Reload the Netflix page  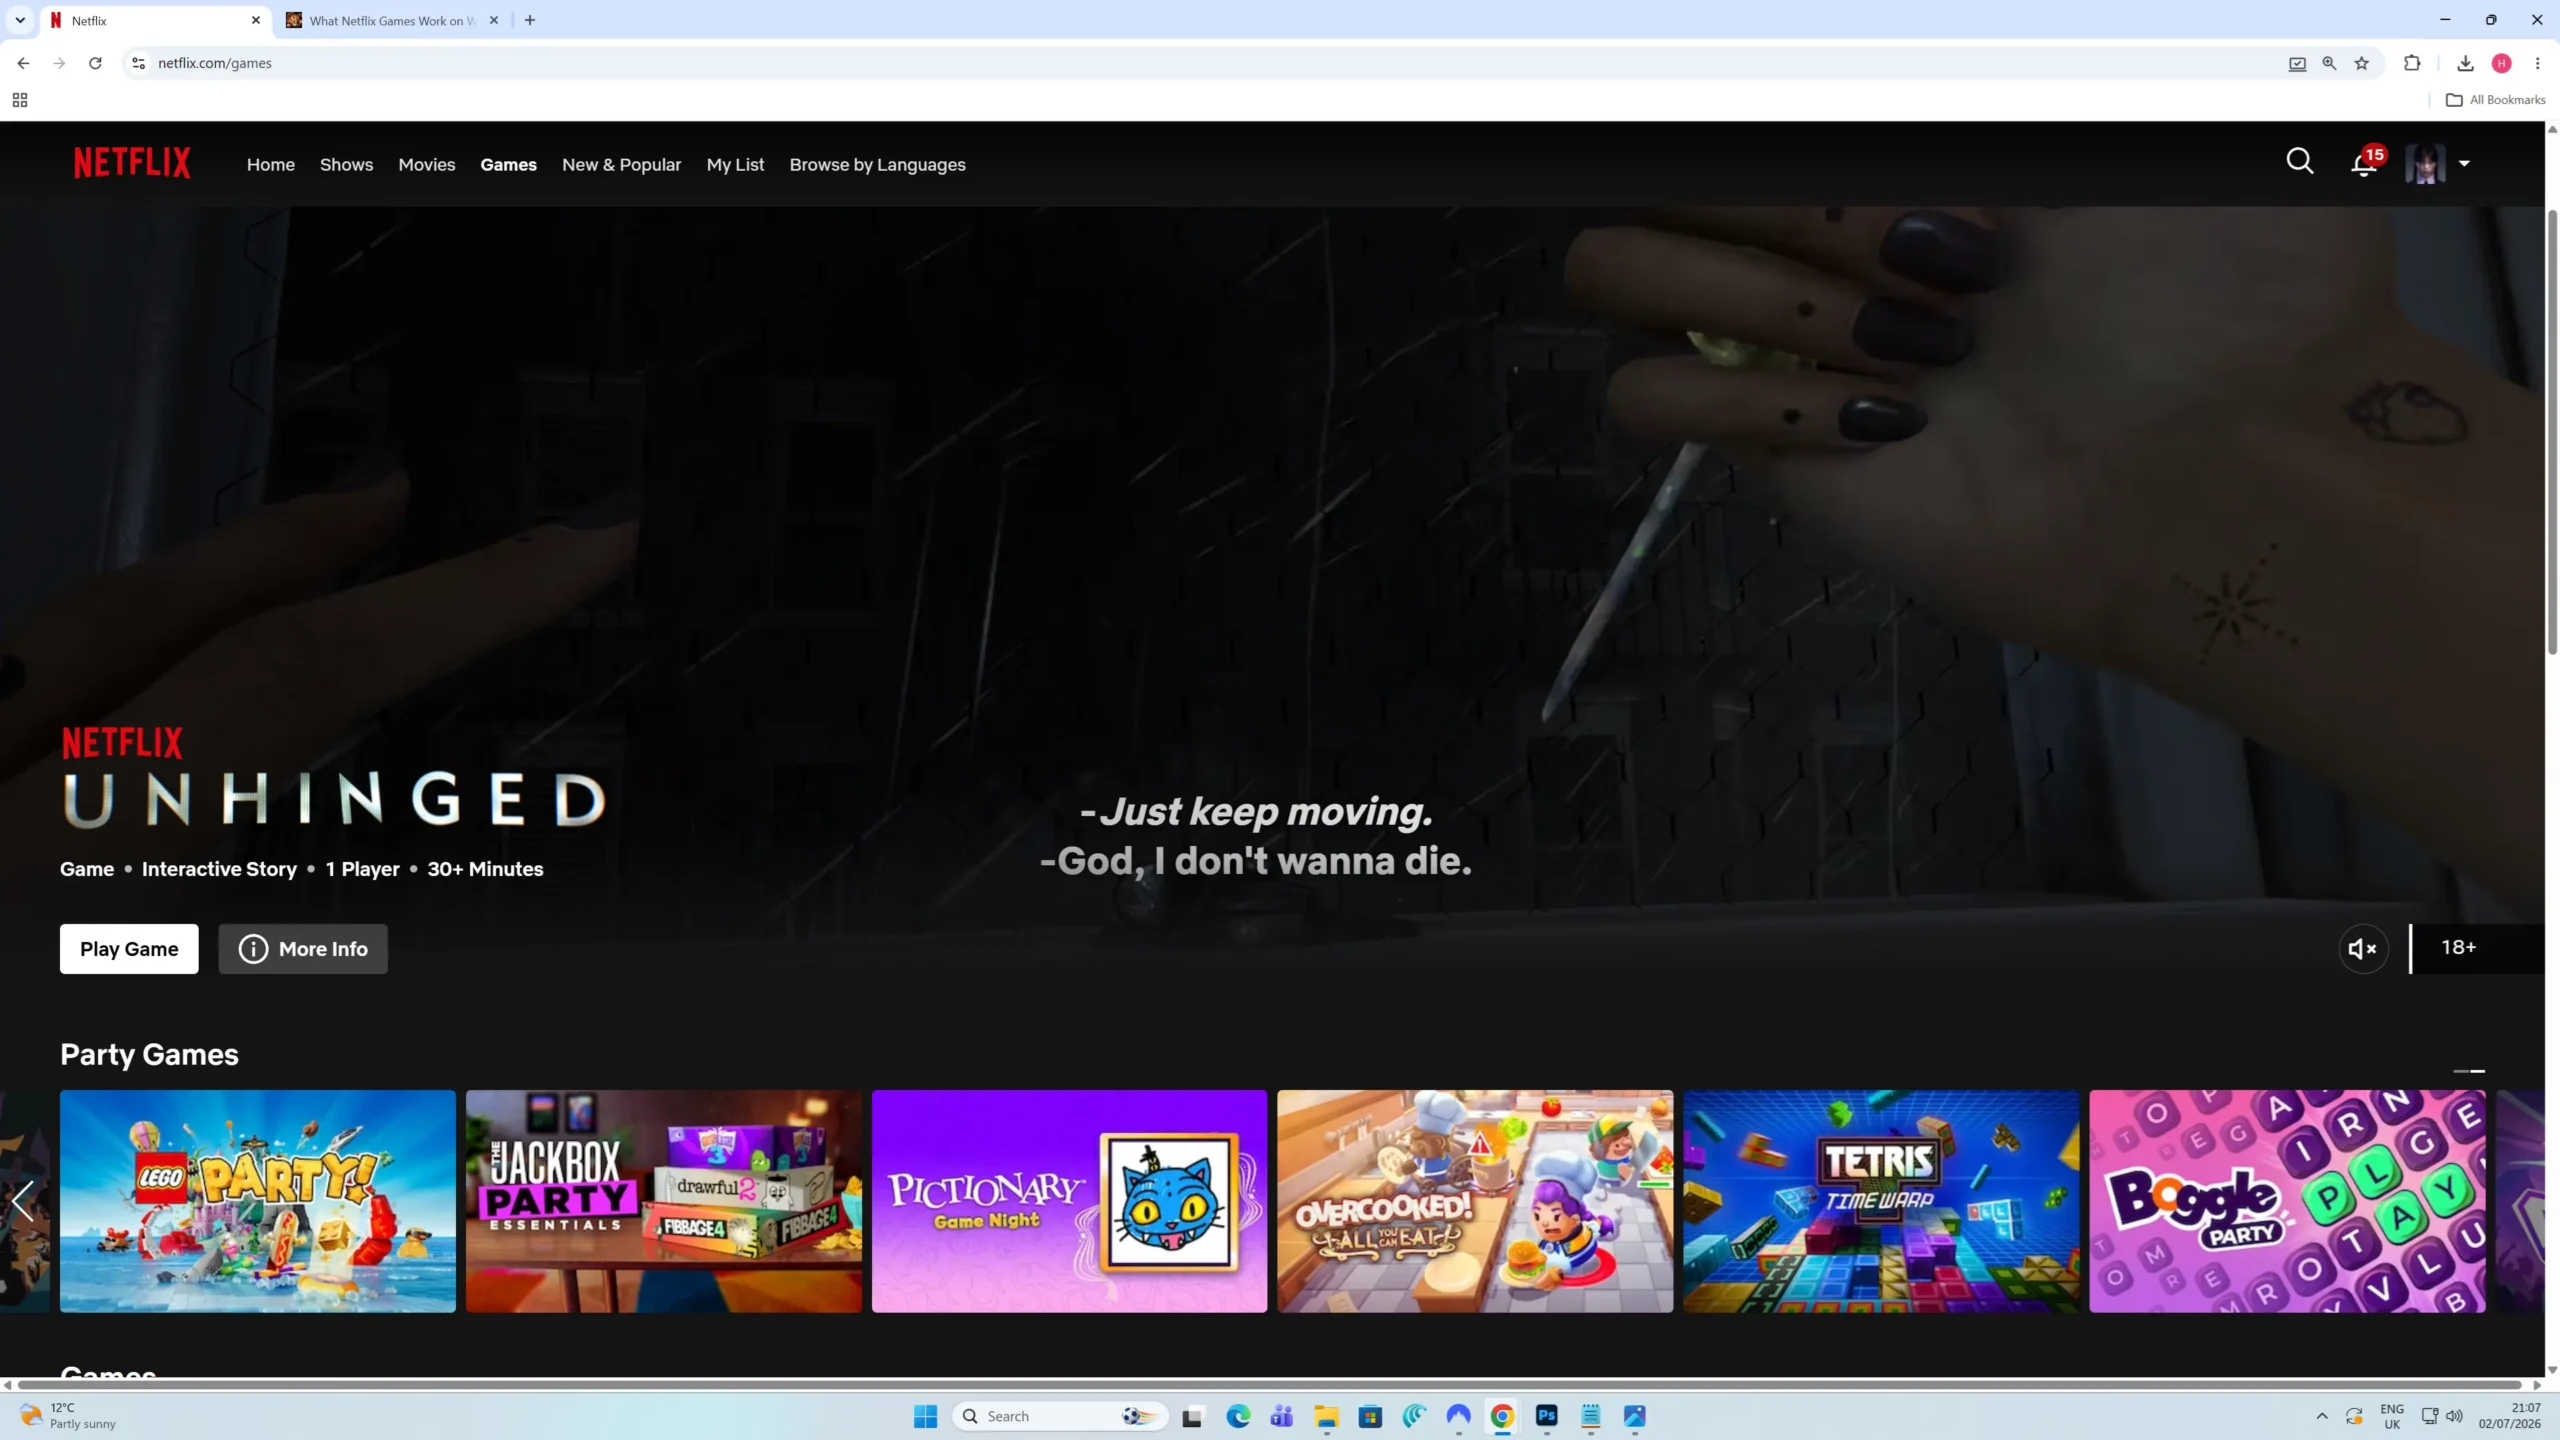pos(95,63)
